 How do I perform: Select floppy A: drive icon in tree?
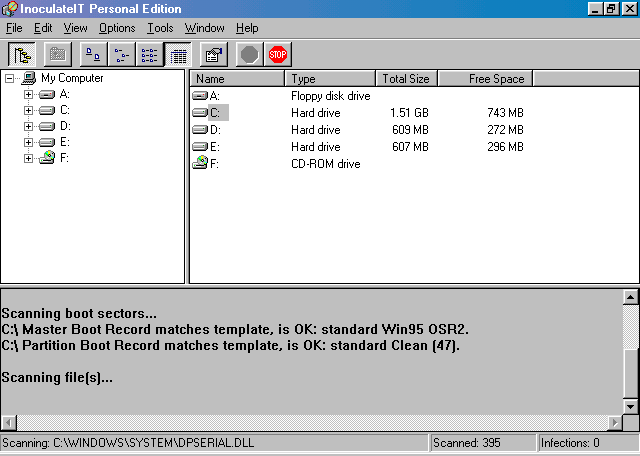tap(47, 95)
